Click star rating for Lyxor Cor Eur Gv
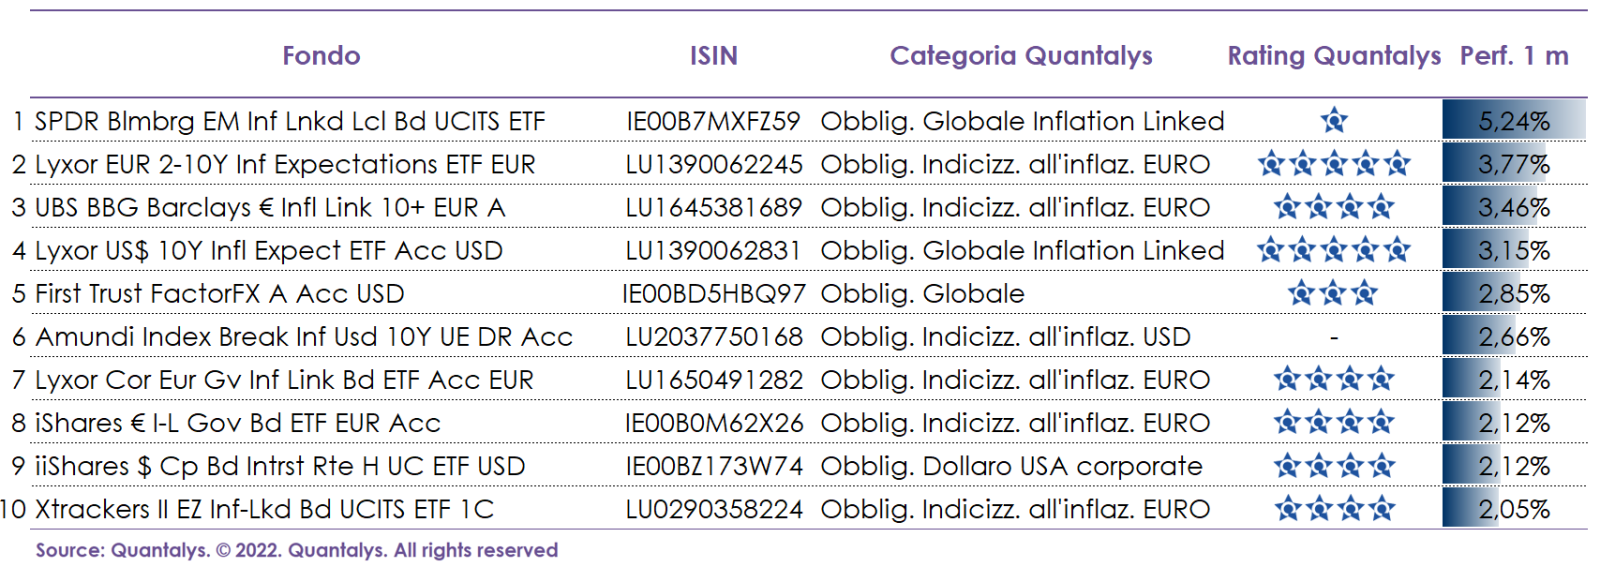The height and width of the screenshot is (567, 1600). pos(1334,379)
